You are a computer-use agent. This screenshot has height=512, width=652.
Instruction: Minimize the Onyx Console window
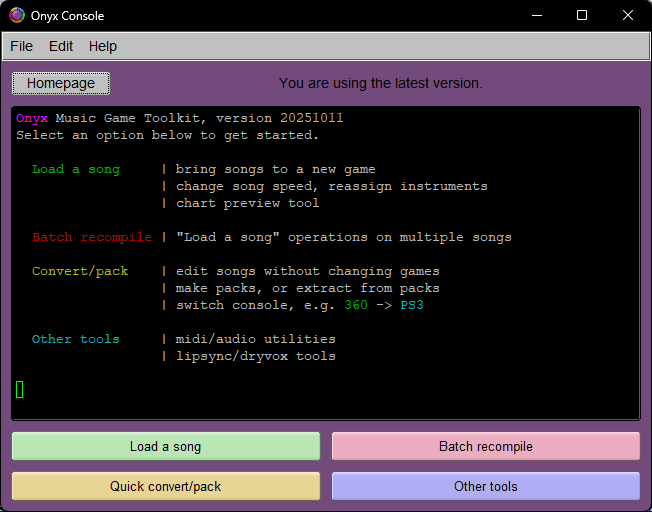(x=537, y=16)
